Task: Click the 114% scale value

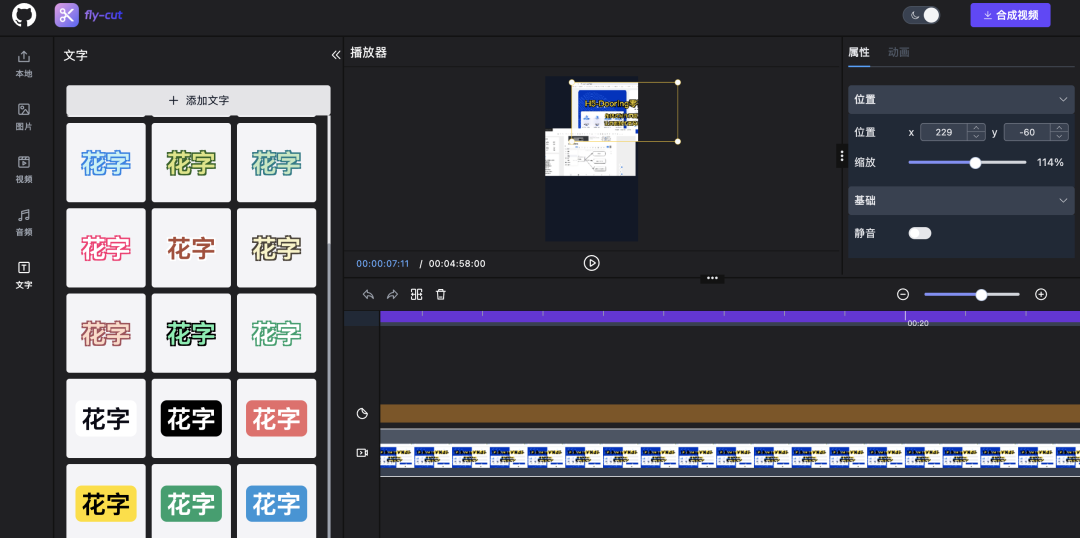Action: click(1050, 163)
